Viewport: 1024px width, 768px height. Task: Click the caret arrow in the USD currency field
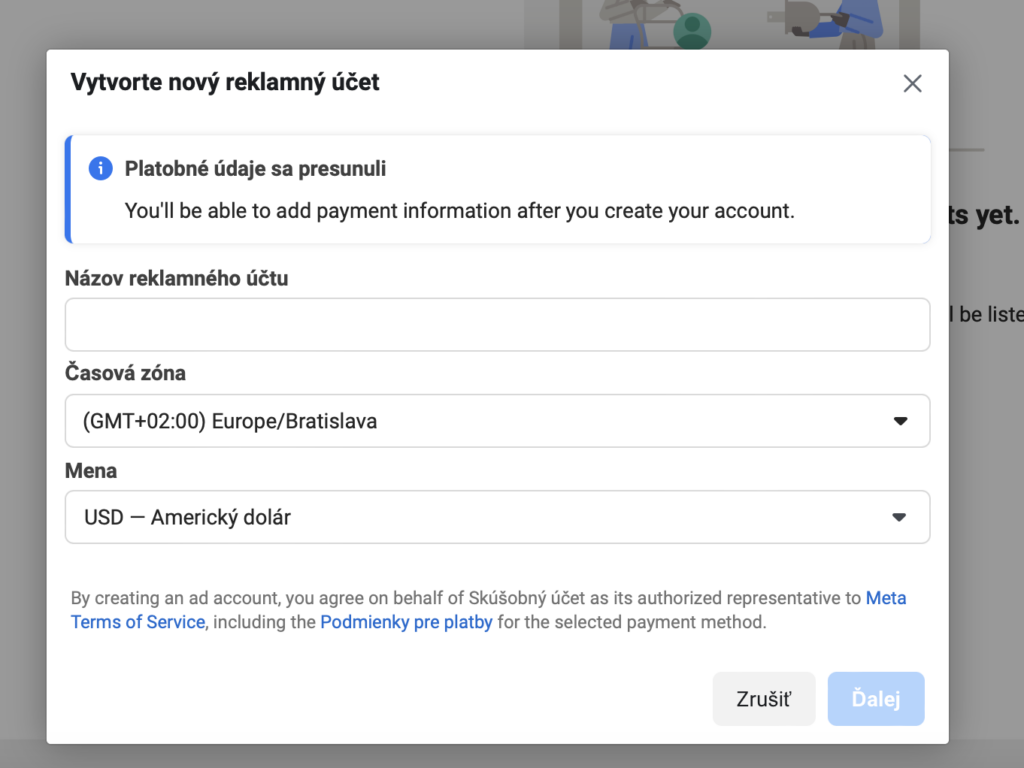pyautogui.click(x=899, y=517)
